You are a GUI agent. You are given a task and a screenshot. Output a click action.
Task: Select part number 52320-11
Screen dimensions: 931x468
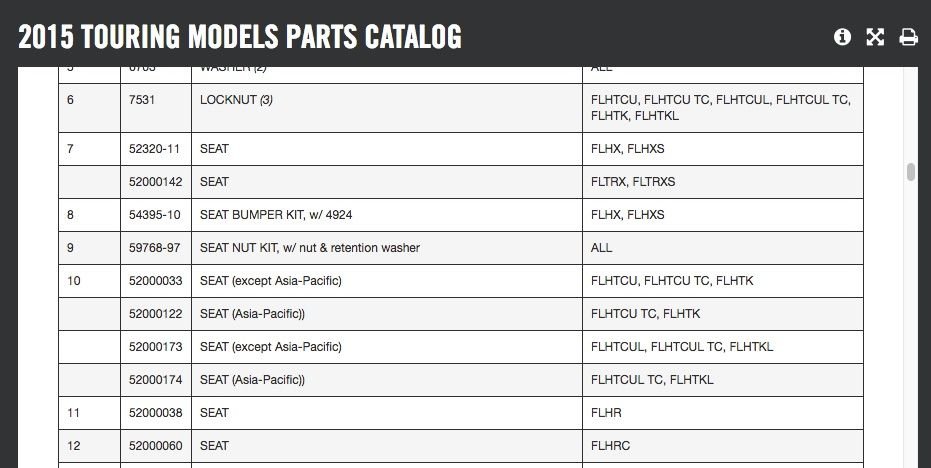point(151,149)
